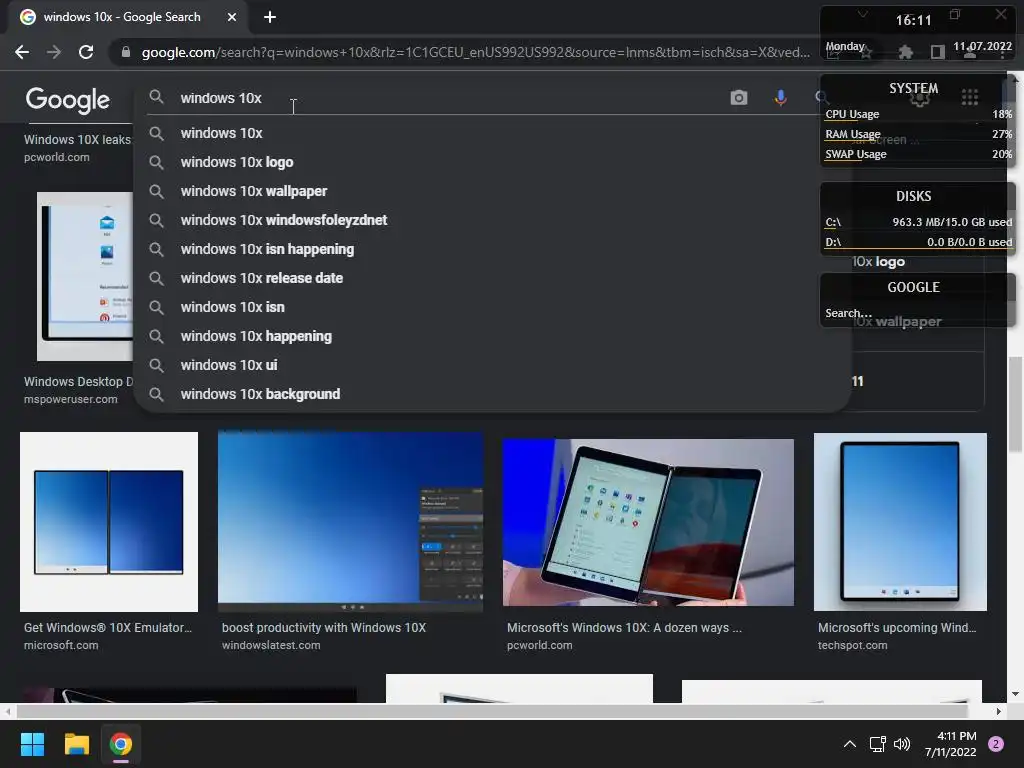The width and height of the screenshot is (1024, 768).
Task: Open 'boost productivity with Windows 10X' thumbnail
Action: pyautogui.click(x=351, y=522)
